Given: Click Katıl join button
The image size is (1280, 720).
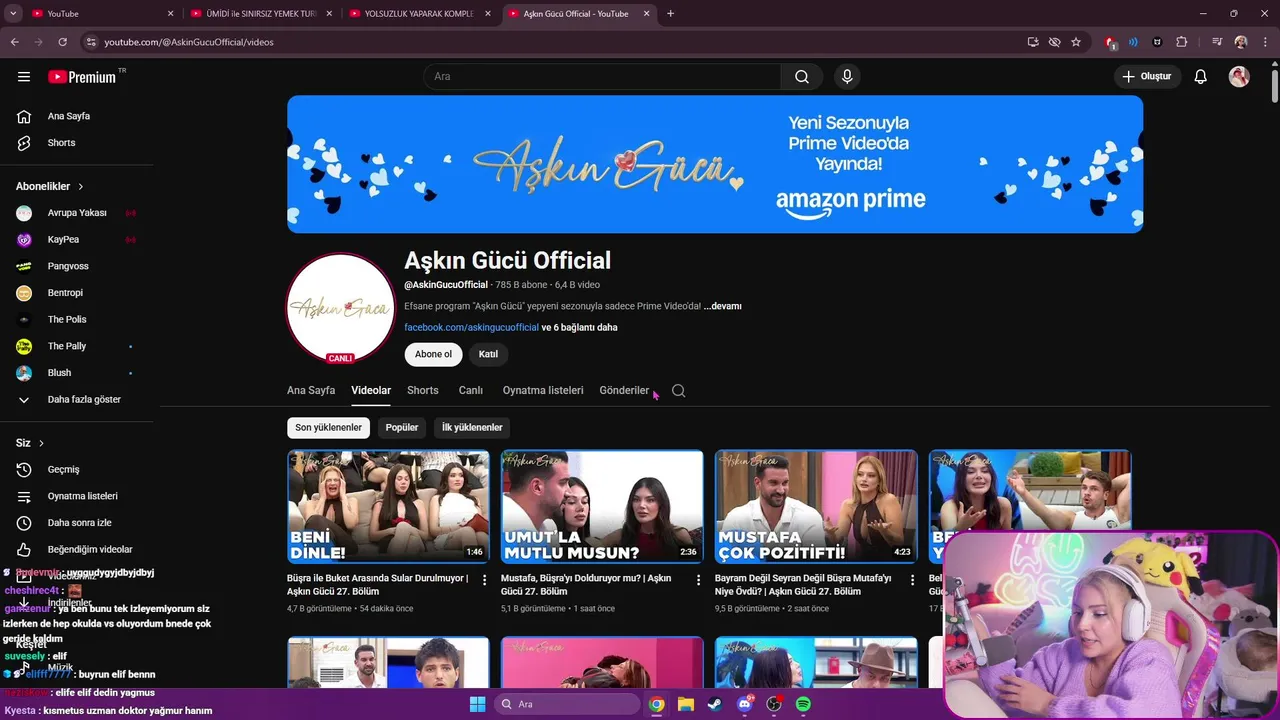Looking at the screenshot, I should point(488,354).
